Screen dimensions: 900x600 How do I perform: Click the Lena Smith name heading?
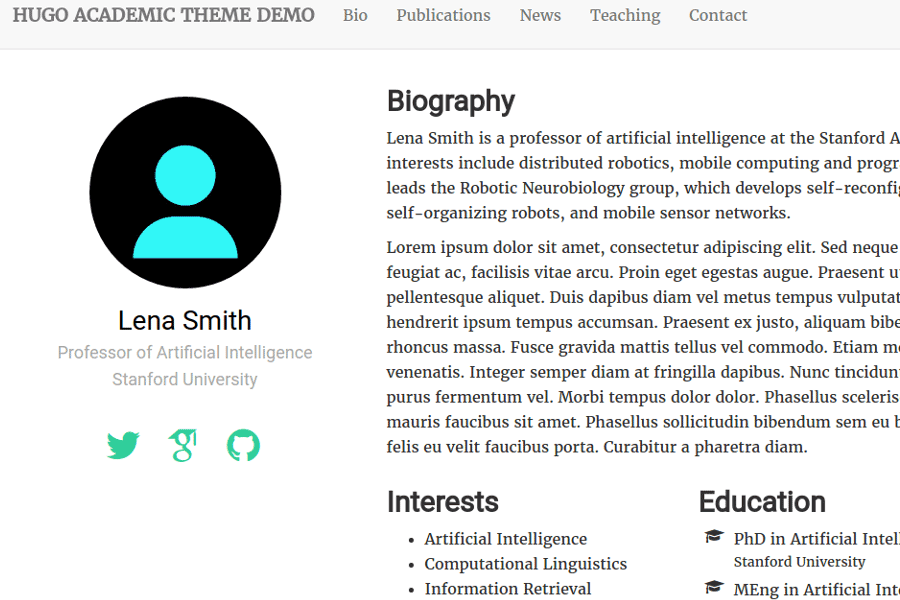[185, 320]
